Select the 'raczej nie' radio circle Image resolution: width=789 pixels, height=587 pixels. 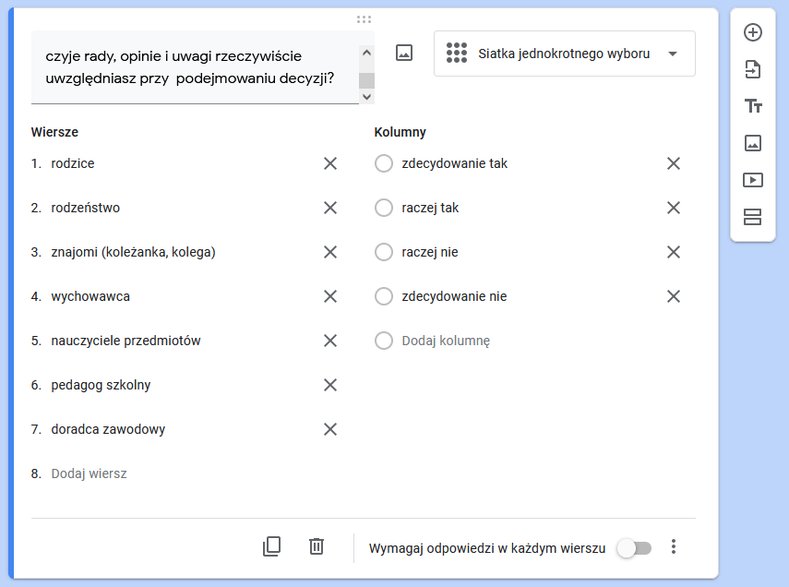click(x=383, y=252)
